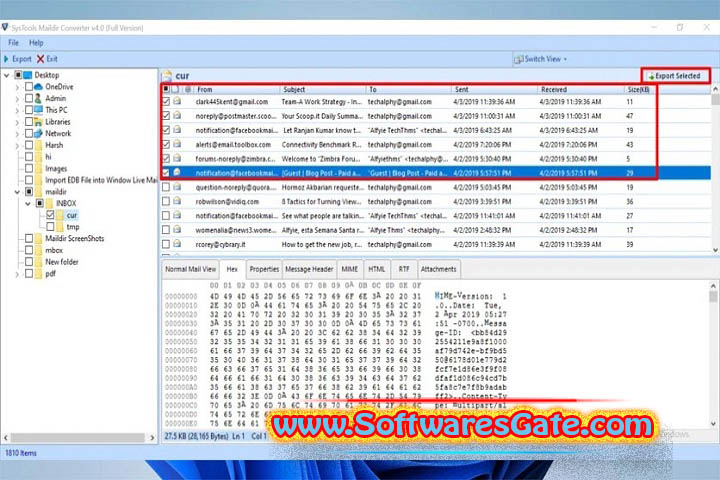Screen dimensions: 720x480
Task: Toggle the select-all checkbox in list header
Action: pos(166,89)
